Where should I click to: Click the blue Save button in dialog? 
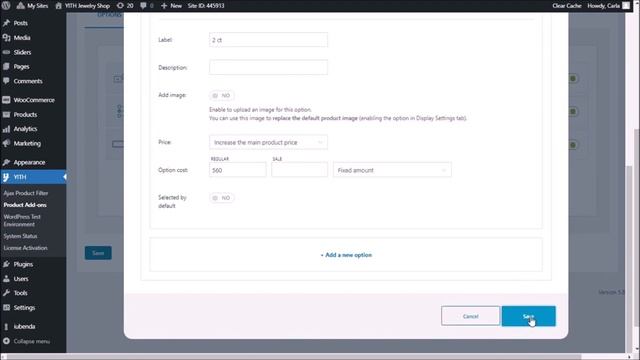[529, 316]
